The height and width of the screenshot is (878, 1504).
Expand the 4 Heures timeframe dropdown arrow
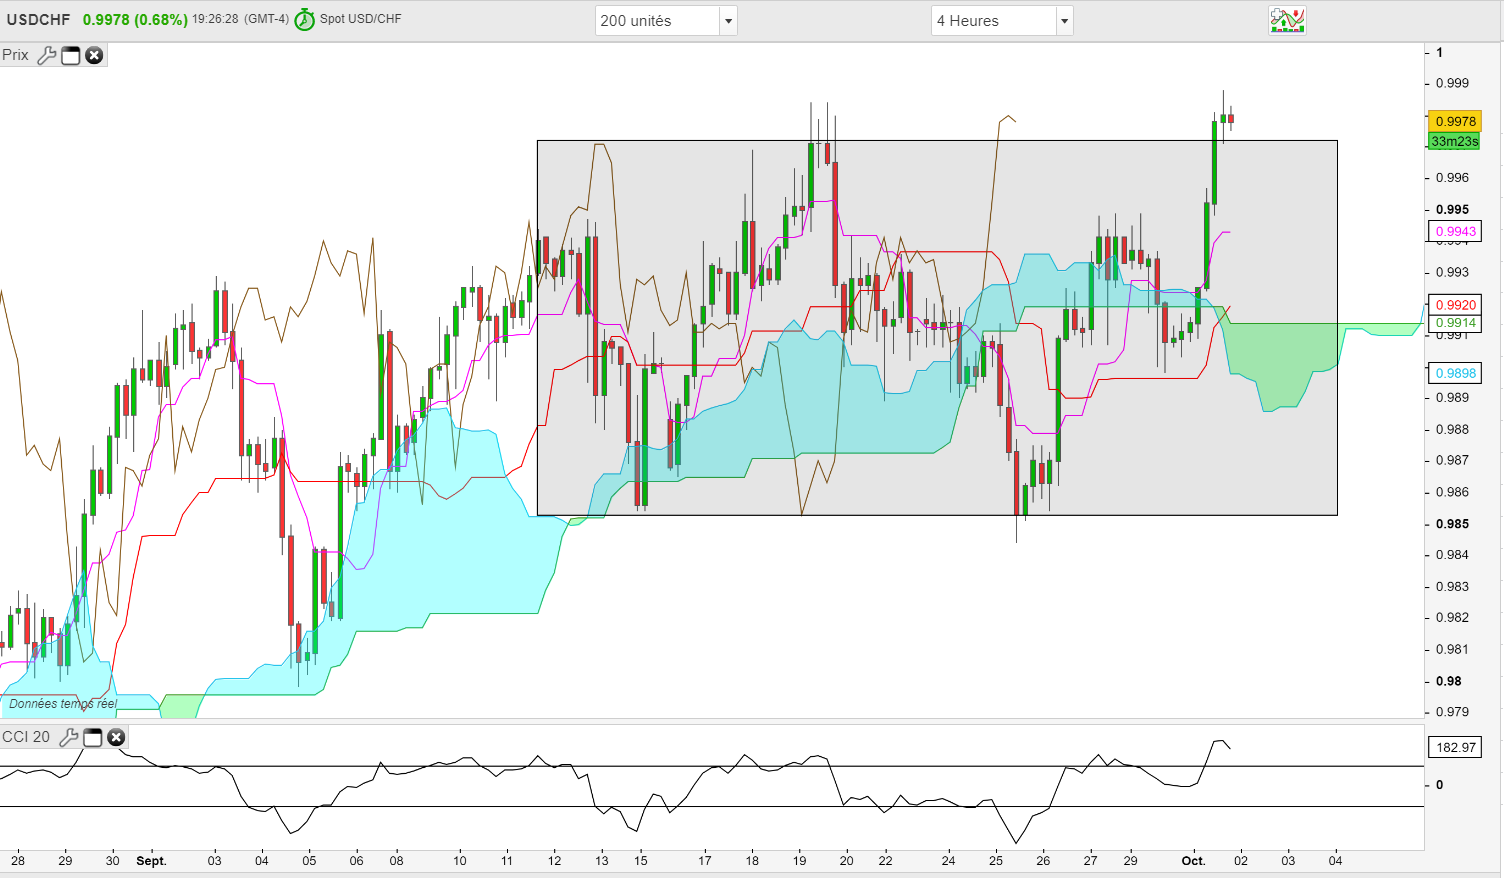click(1064, 21)
